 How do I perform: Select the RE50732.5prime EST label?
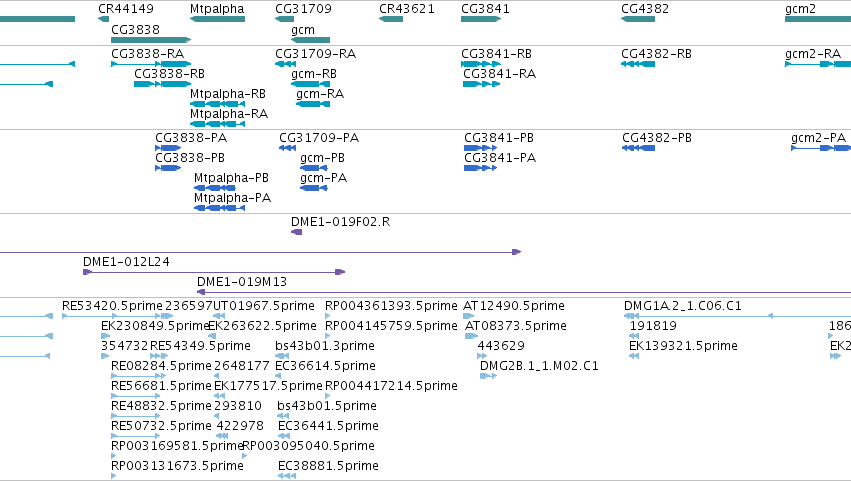coord(161,427)
